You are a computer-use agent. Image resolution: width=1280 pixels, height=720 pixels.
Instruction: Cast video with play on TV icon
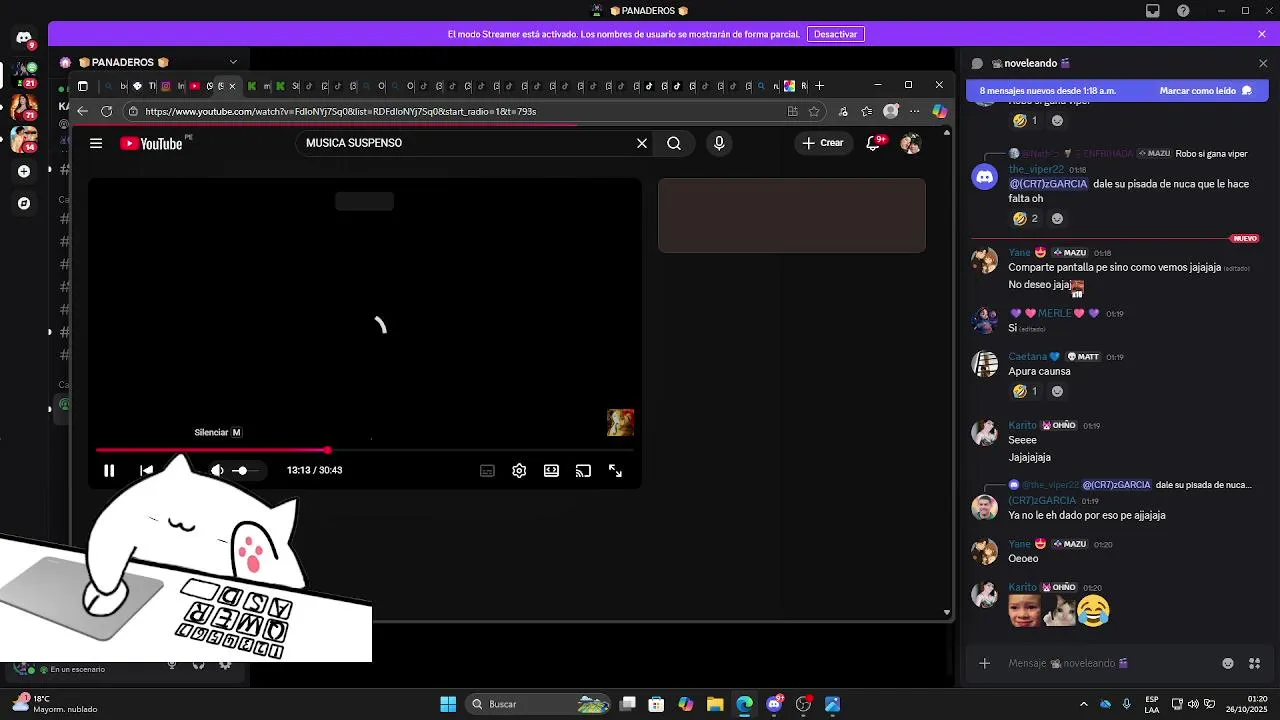click(x=583, y=470)
